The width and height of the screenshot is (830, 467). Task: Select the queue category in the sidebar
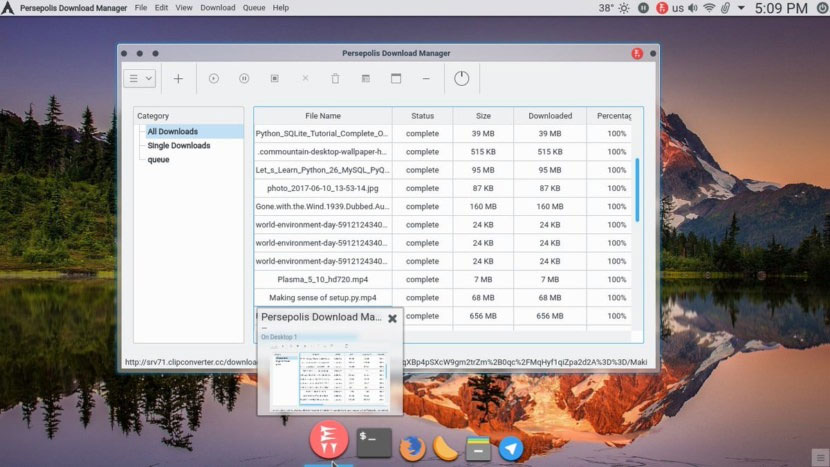click(x=158, y=160)
